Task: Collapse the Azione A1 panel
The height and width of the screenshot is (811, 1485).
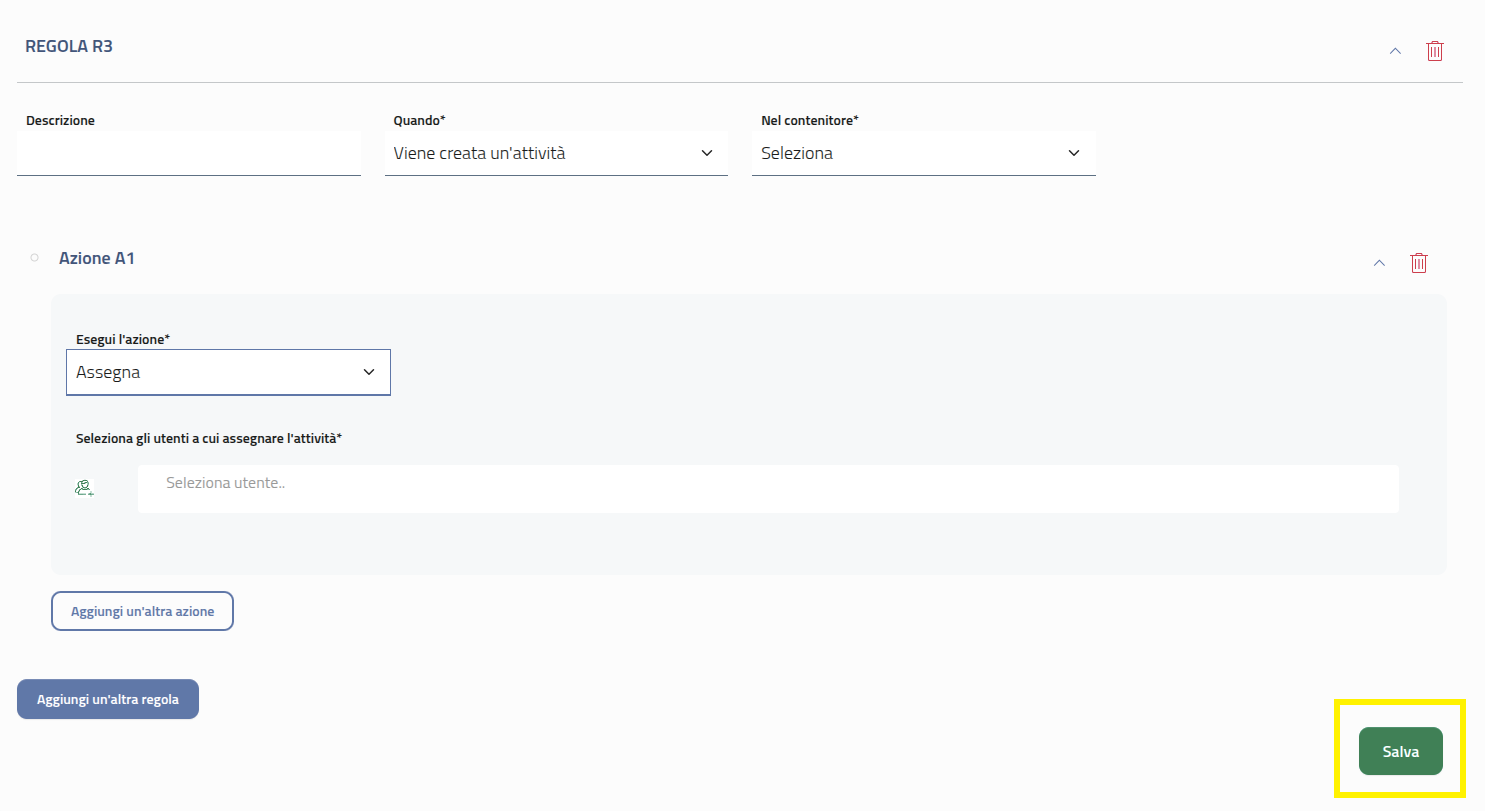Action: tap(1379, 263)
